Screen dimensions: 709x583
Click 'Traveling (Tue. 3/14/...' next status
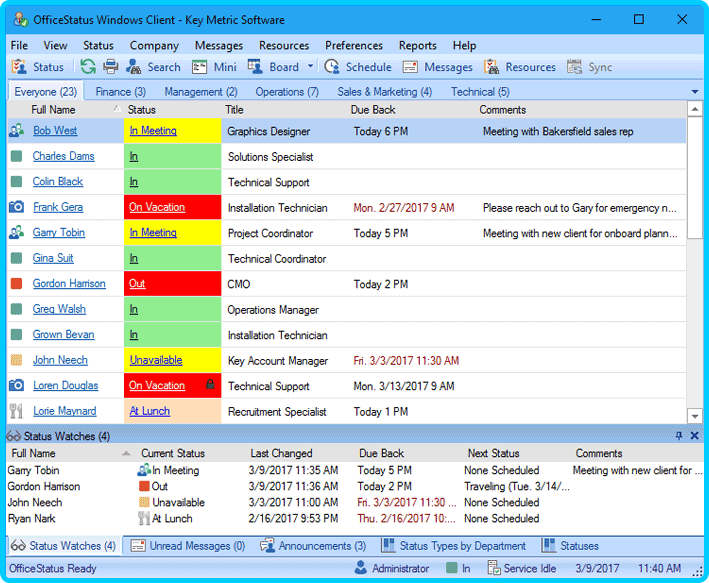pyautogui.click(x=517, y=486)
